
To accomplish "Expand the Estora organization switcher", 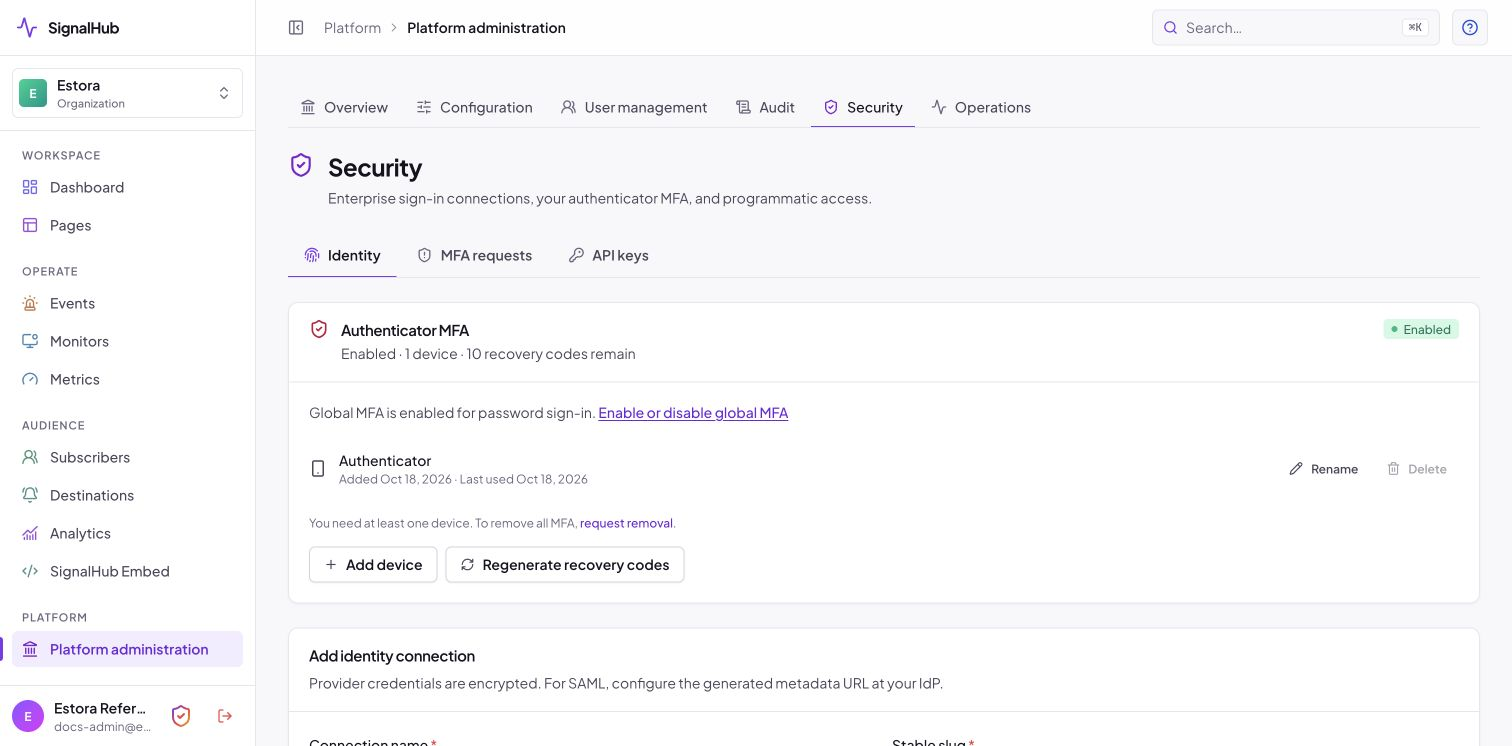I will tap(127, 93).
